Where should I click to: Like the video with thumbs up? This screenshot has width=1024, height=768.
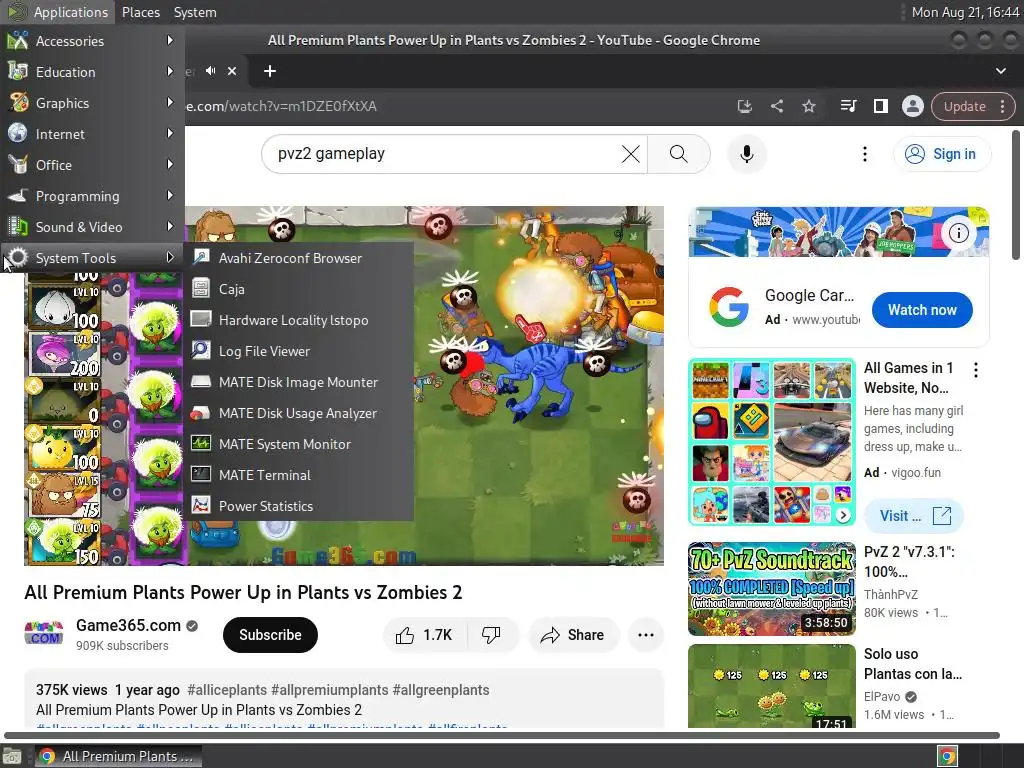tap(425, 635)
